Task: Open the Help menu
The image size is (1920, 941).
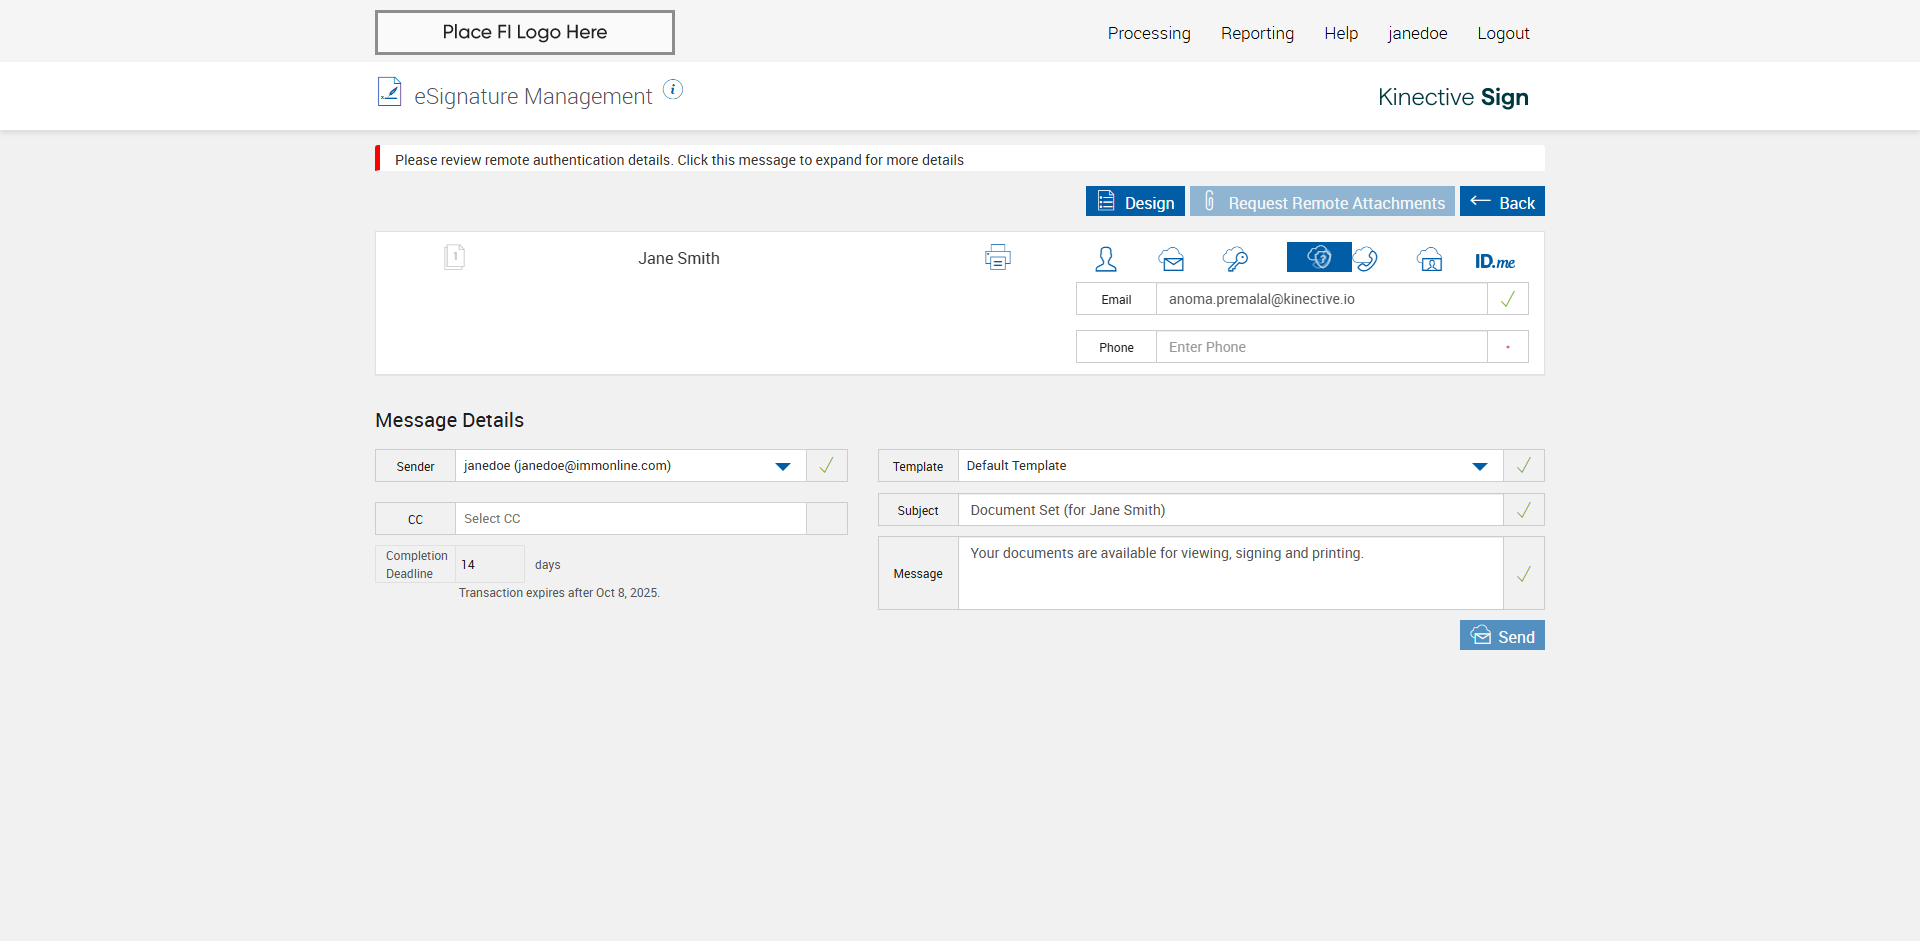Action: pos(1341,33)
